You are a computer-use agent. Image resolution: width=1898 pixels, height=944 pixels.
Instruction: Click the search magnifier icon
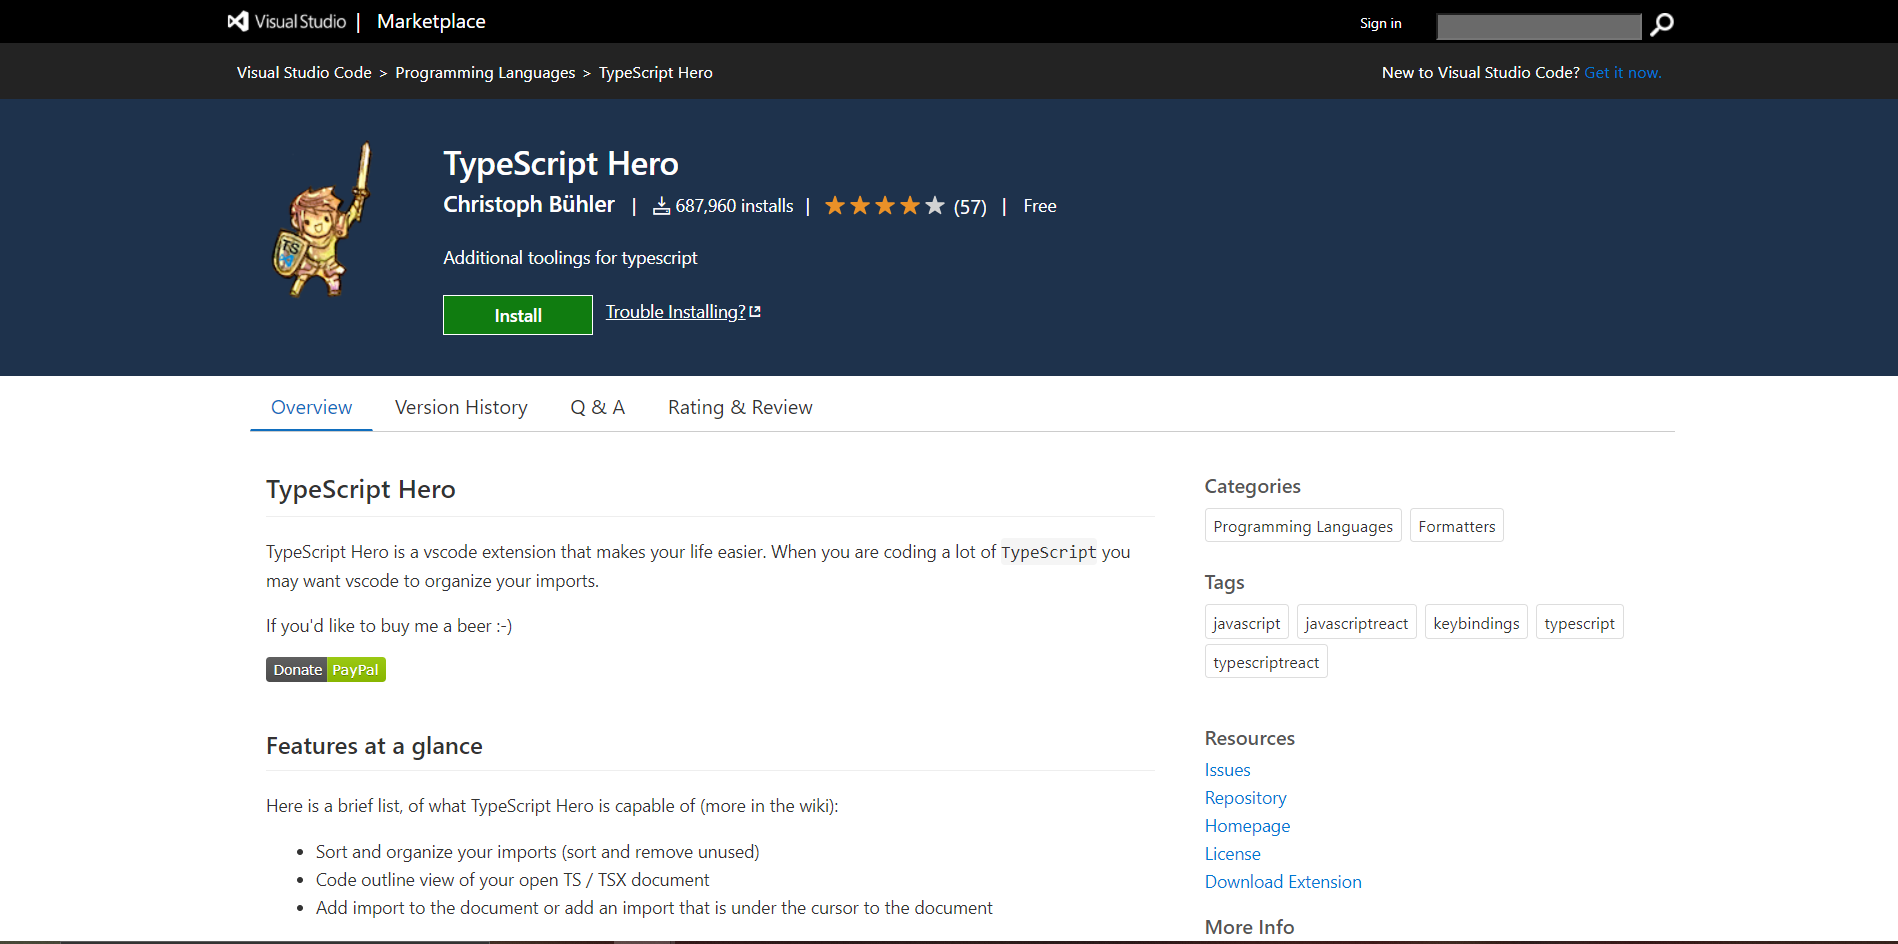[1662, 24]
